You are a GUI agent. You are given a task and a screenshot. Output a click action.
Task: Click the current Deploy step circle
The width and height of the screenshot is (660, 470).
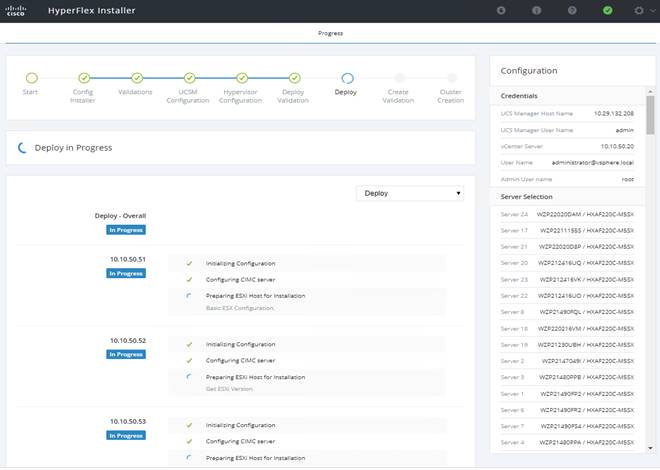click(347, 78)
